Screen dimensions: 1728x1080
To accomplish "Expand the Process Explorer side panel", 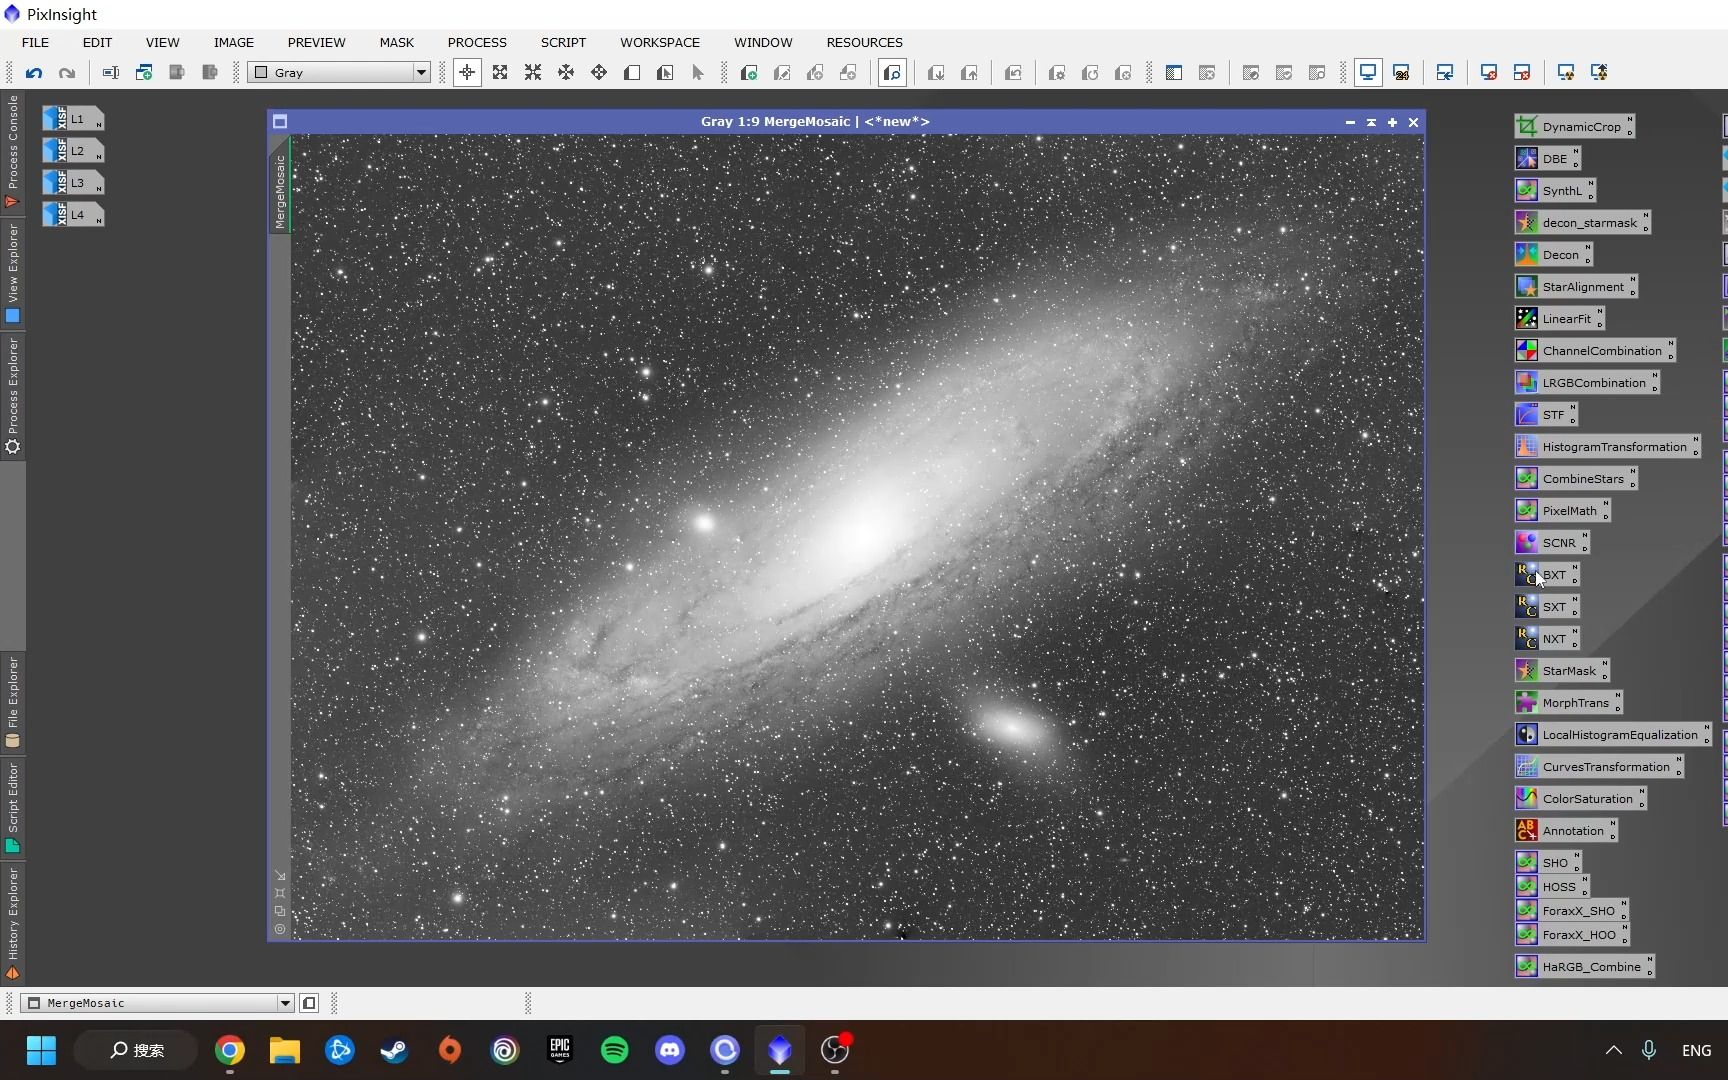I will 12,395.
